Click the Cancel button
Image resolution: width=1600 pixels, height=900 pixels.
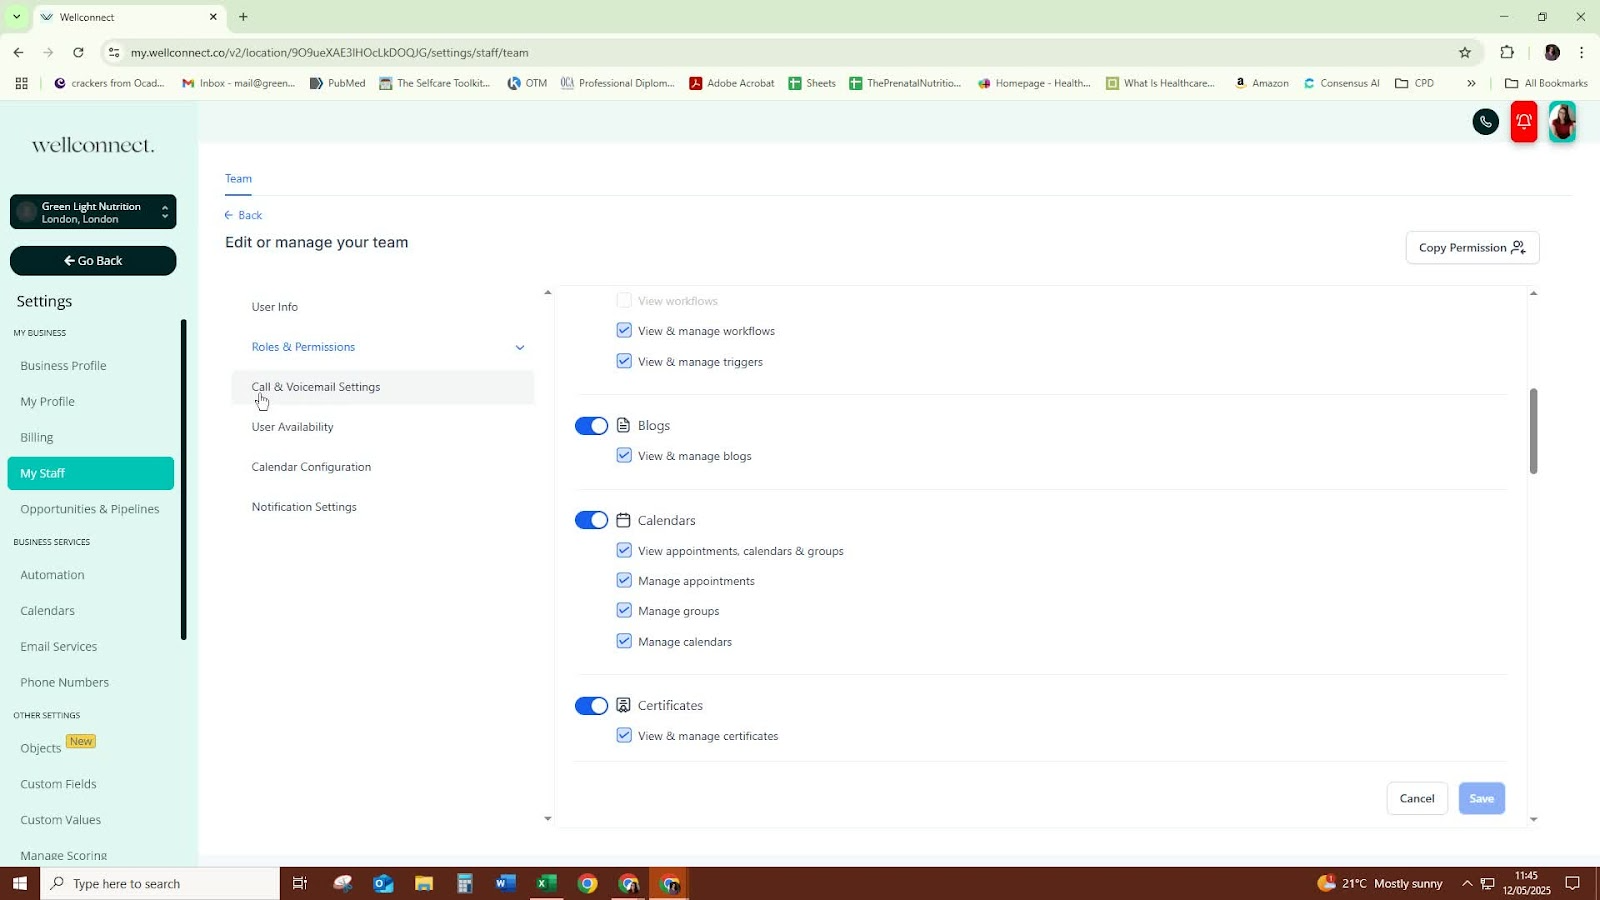(x=1417, y=798)
